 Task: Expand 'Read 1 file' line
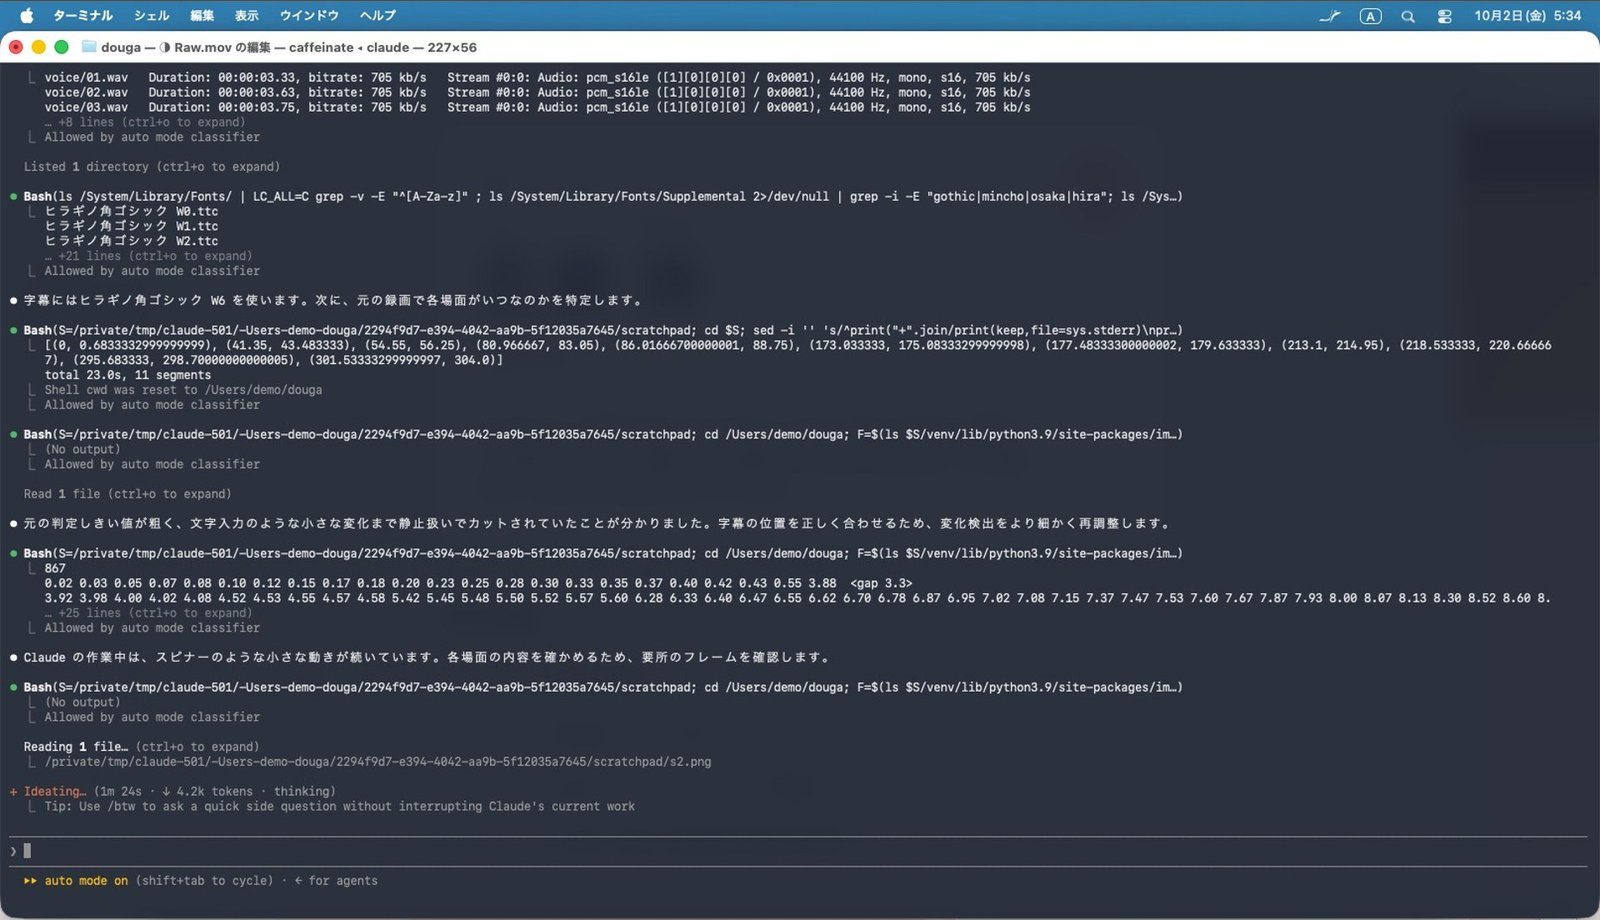(128, 494)
